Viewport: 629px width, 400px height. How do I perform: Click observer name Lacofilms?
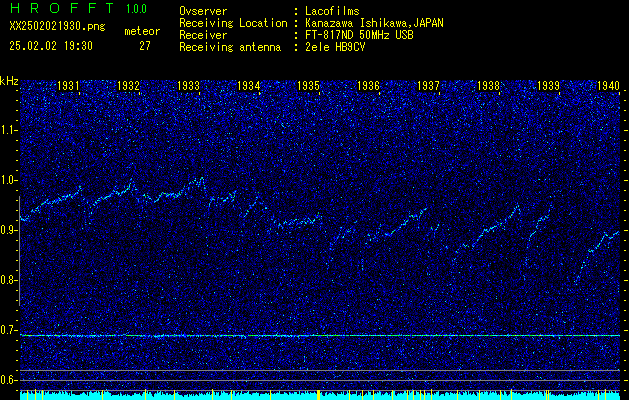coord(332,11)
